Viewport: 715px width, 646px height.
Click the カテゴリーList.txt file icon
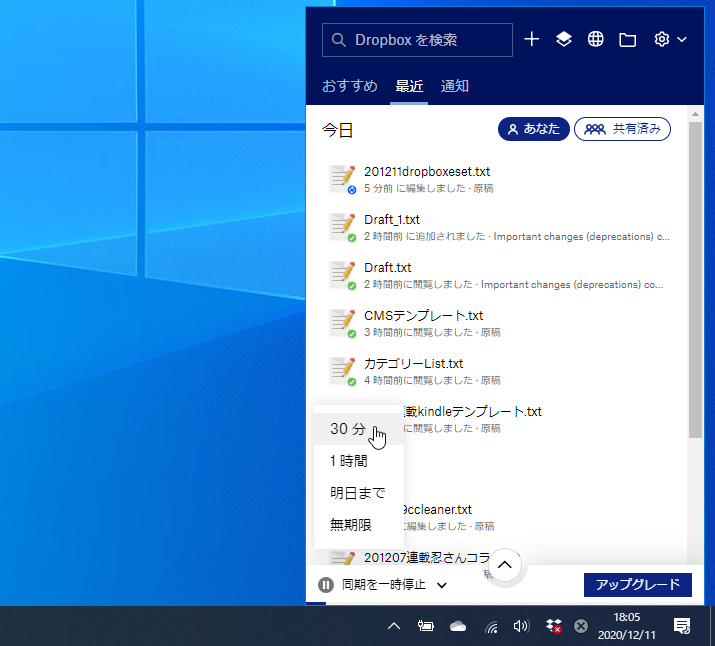(342, 371)
